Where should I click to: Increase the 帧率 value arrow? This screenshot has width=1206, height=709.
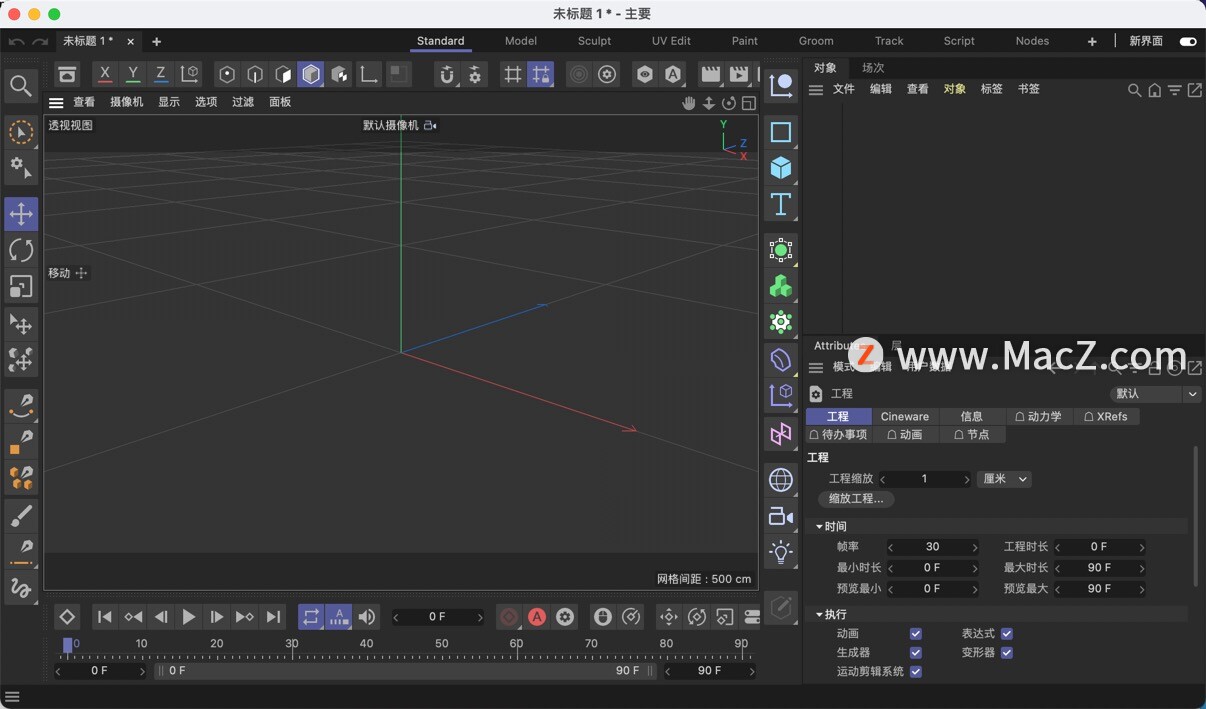click(975, 547)
